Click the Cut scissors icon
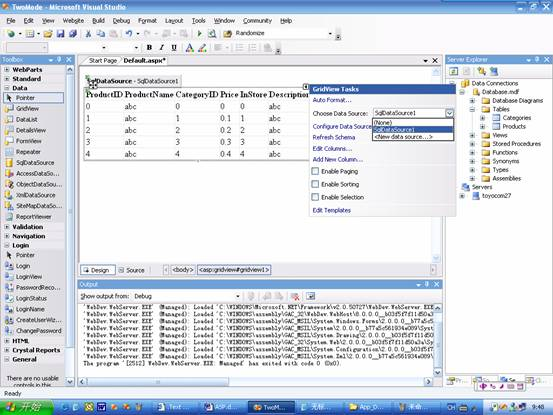 click(x=88, y=33)
